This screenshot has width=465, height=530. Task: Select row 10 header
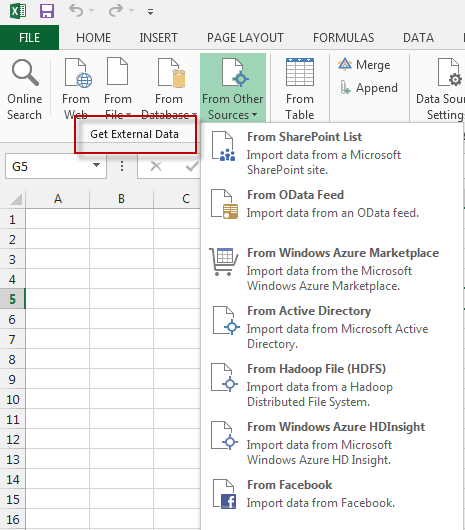click(13, 400)
